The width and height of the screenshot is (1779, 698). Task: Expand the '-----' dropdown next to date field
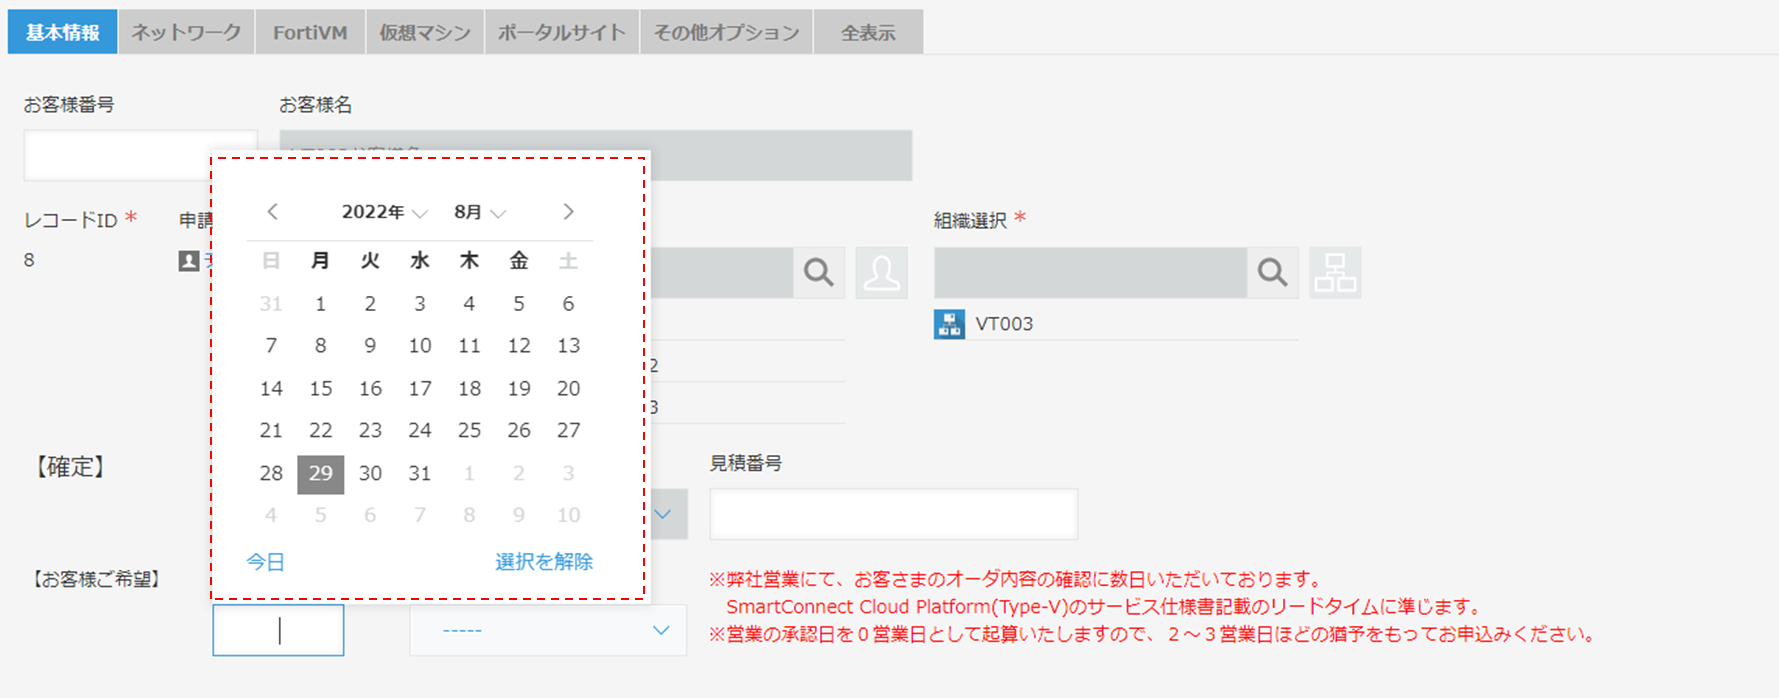pyautogui.click(x=548, y=630)
